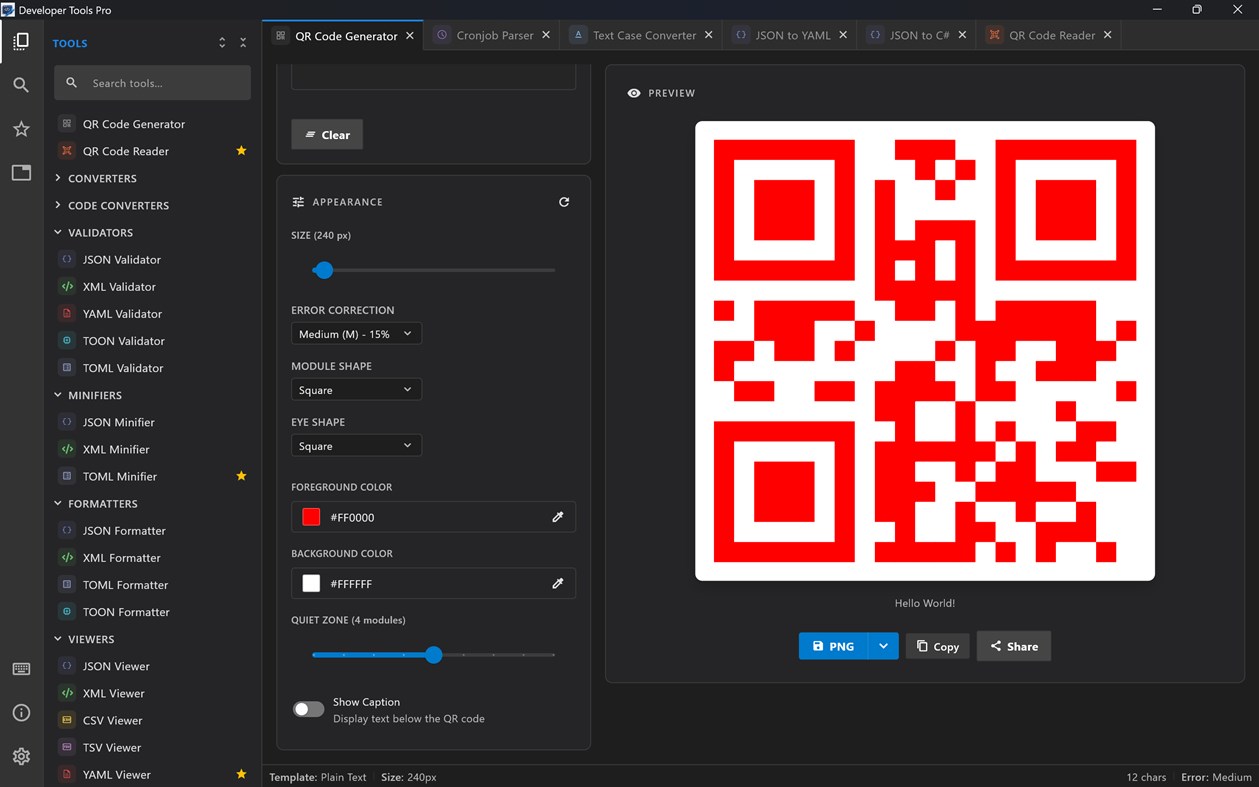Open the tools explorer icon in activity bar
Screen dimensions: 1259x787
click(21, 42)
